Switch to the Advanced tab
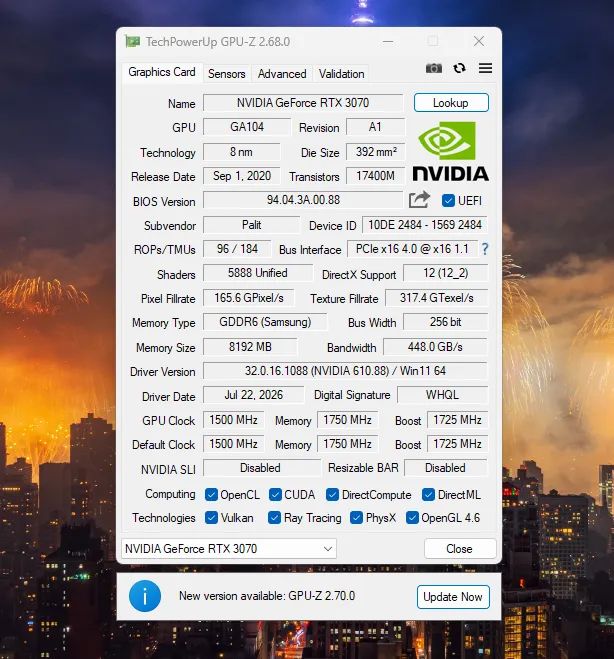The height and width of the screenshot is (659, 614). (x=282, y=74)
